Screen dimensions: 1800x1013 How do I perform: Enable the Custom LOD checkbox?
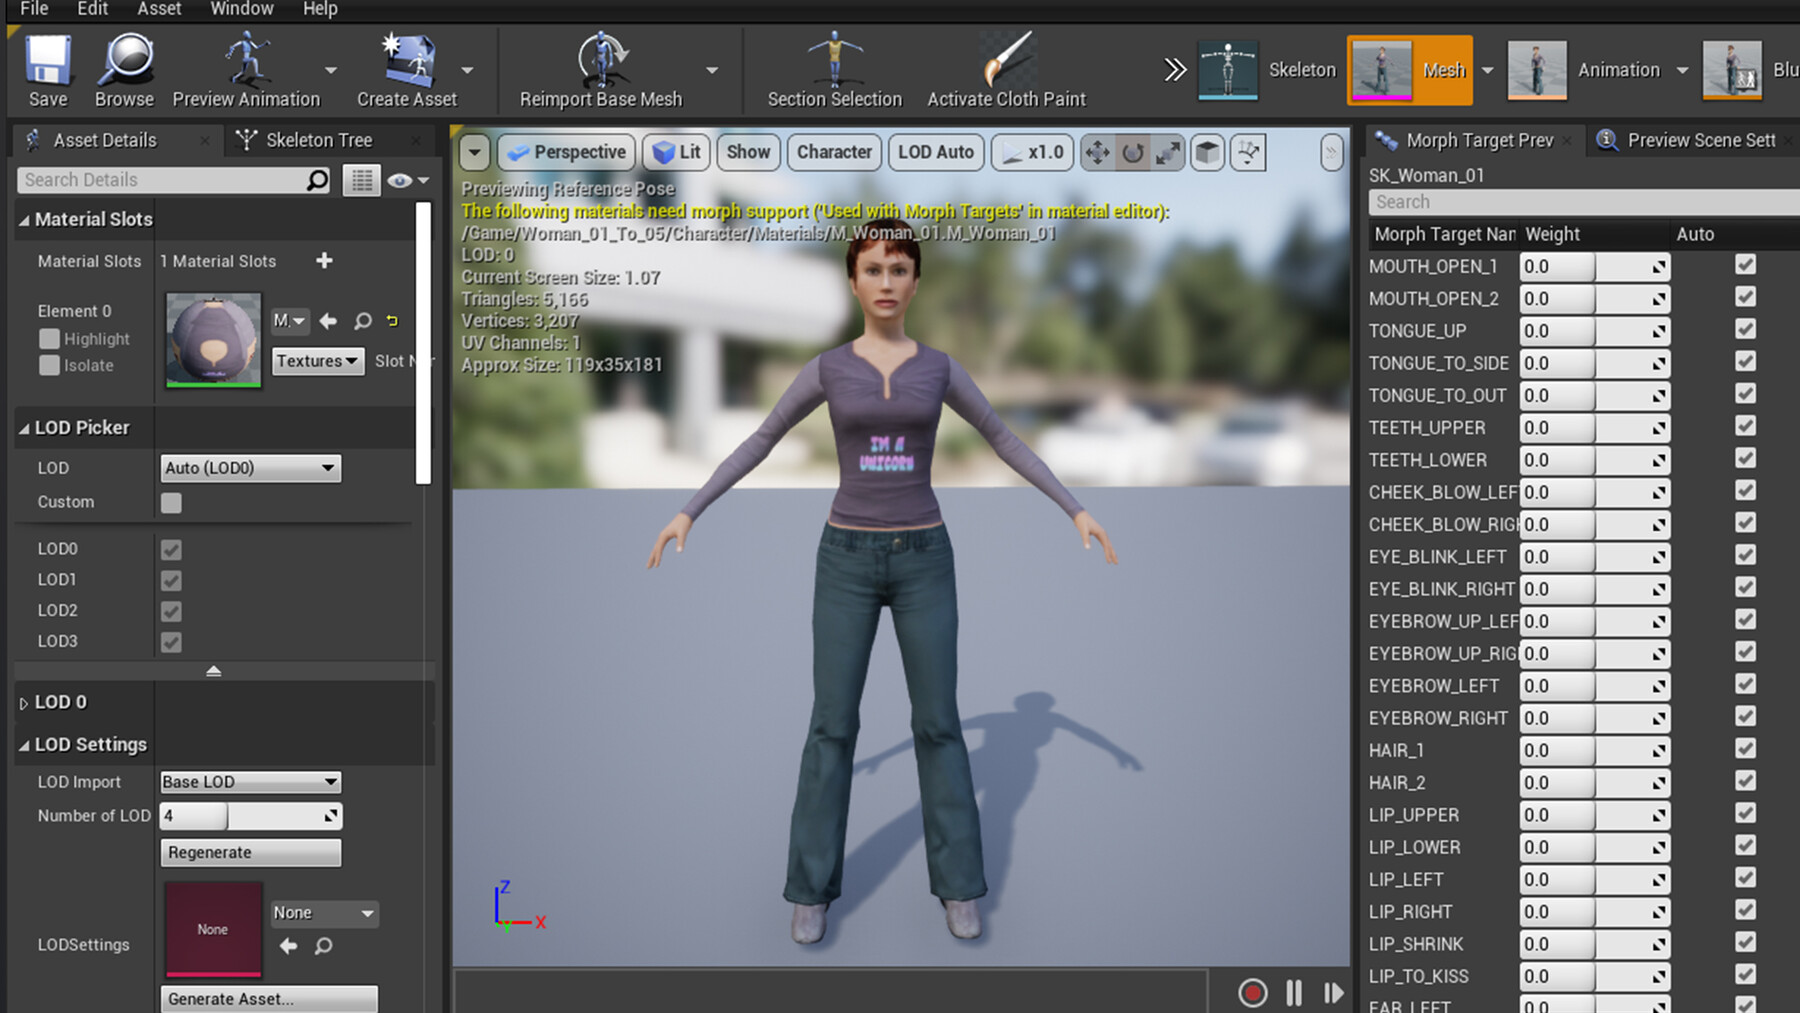point(170,503)
